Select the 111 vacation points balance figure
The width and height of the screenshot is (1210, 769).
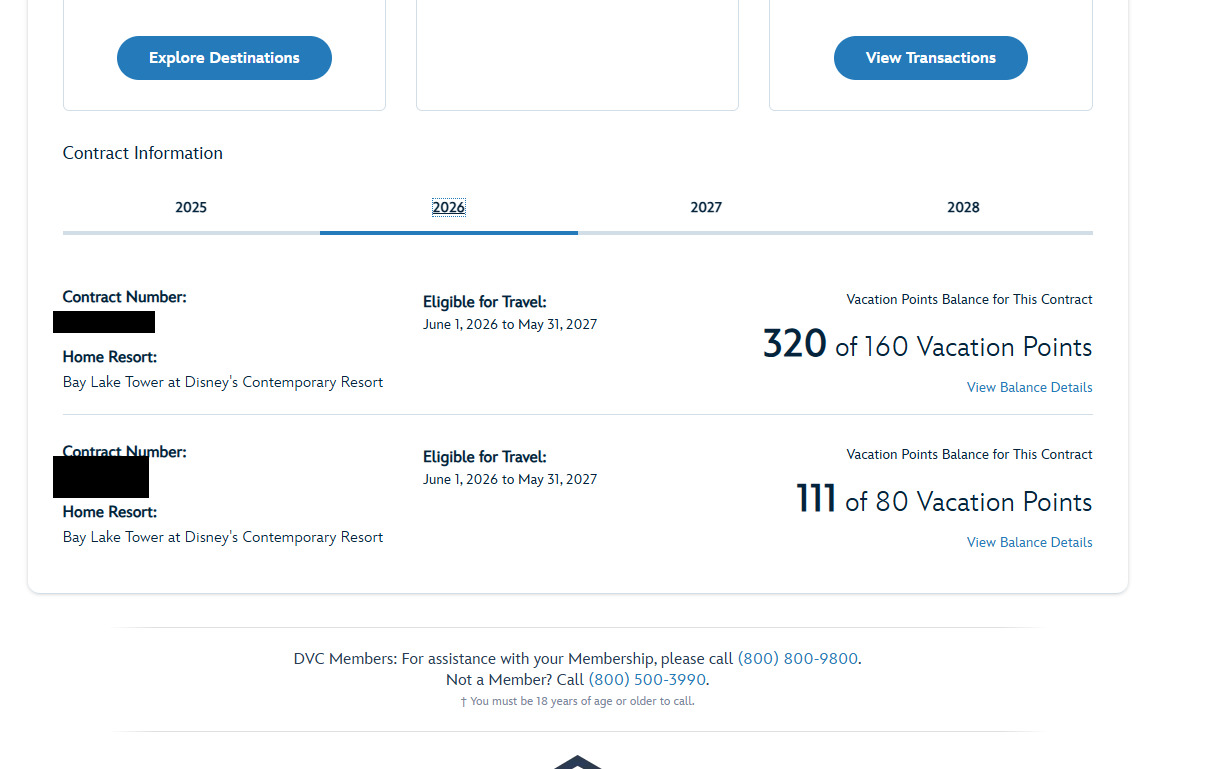point(816,499)
